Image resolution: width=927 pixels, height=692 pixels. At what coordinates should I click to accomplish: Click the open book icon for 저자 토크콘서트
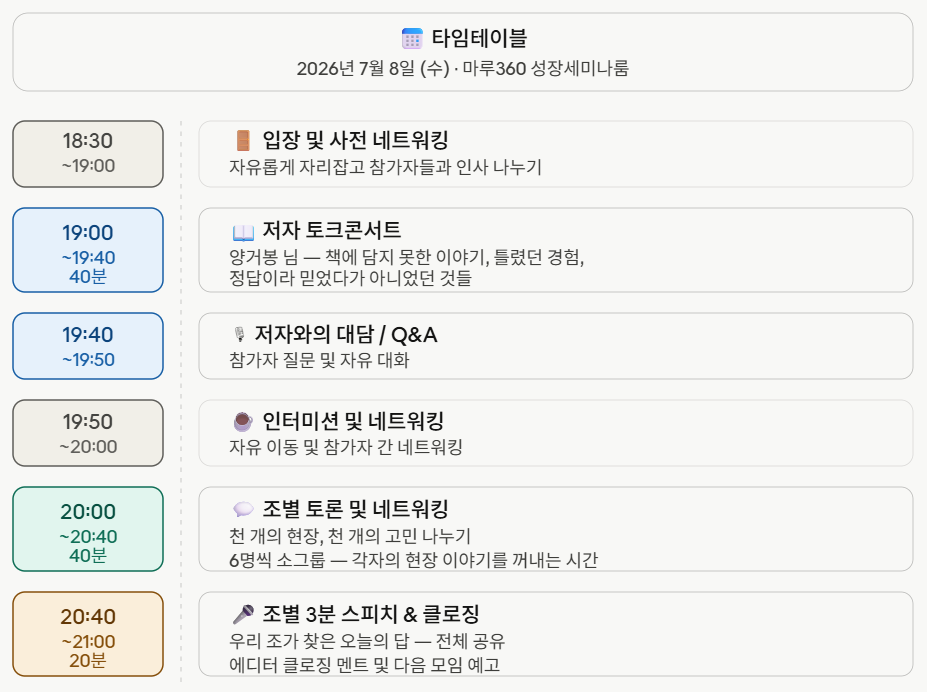click(x=243, y=232)
